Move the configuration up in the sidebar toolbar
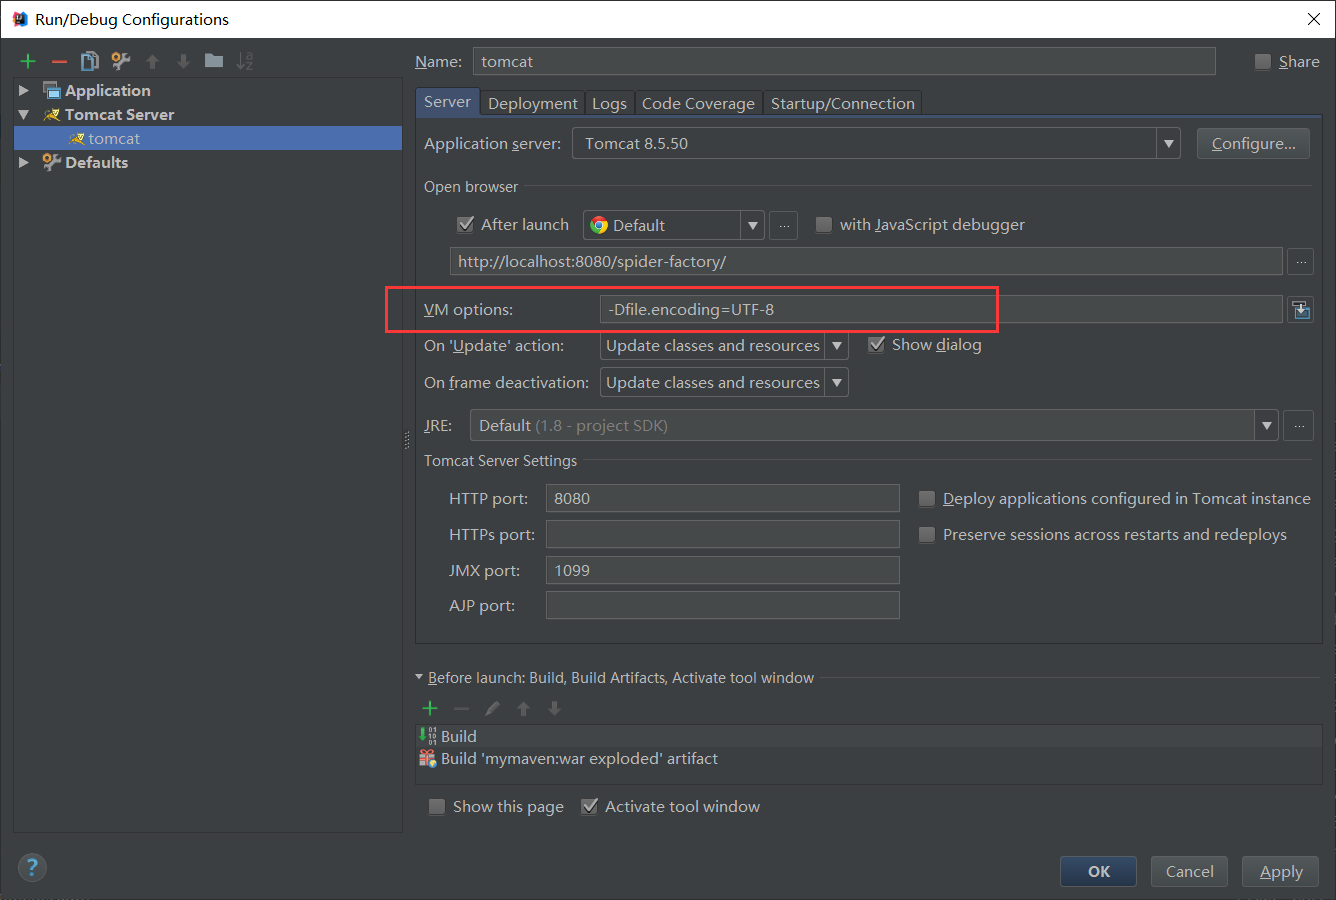Screen dimensions: 1336x900 click(x=152, y=62)
